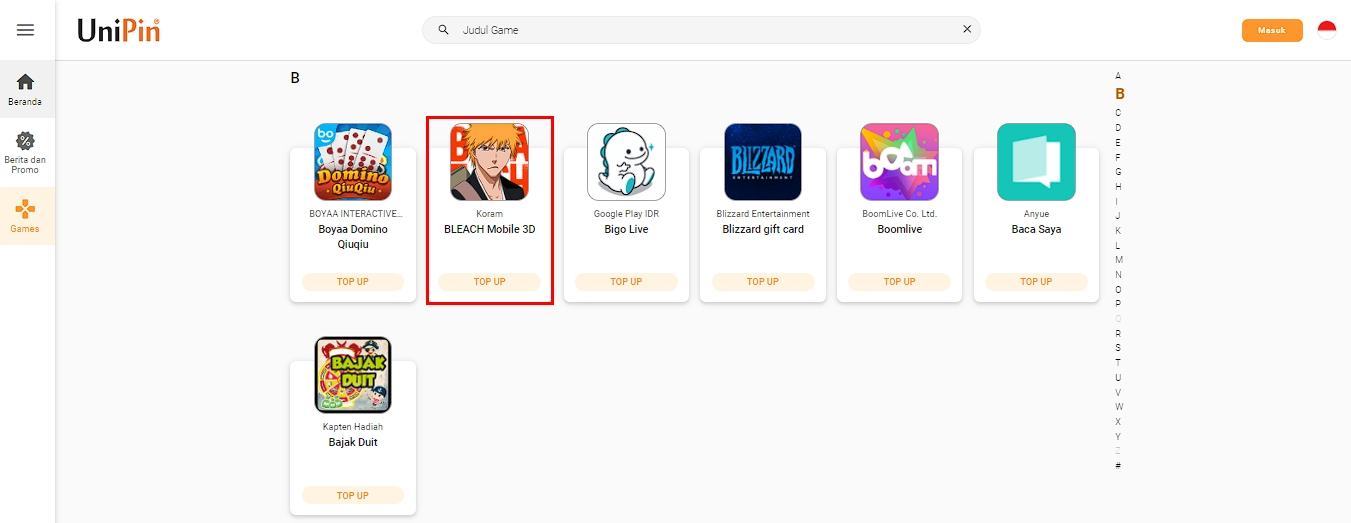Jump to letter O in index
Viewport: 1351px width, 523px height.
(x=1118, y=289)
